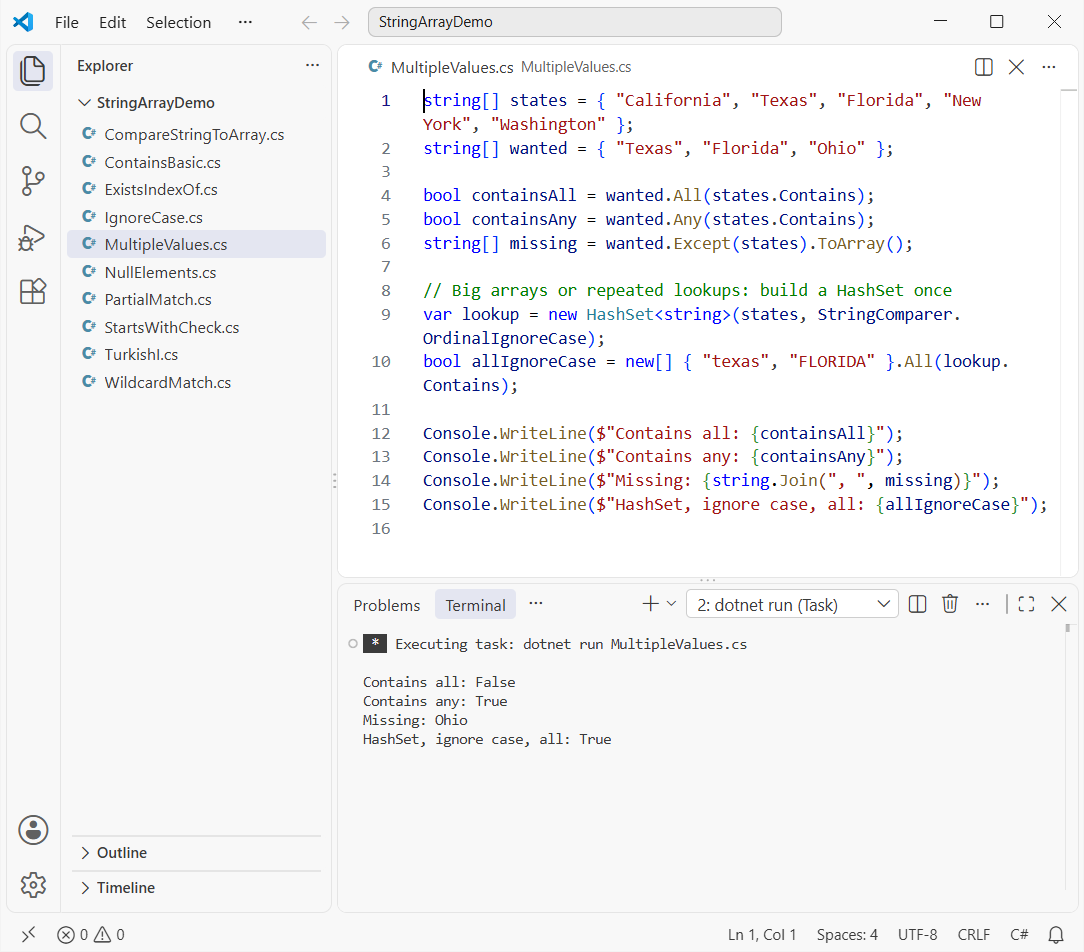Click the "Missing: Ohio" terminal output line
Image resolution: width=1084 pixels, height=952 pixels.
415,720
